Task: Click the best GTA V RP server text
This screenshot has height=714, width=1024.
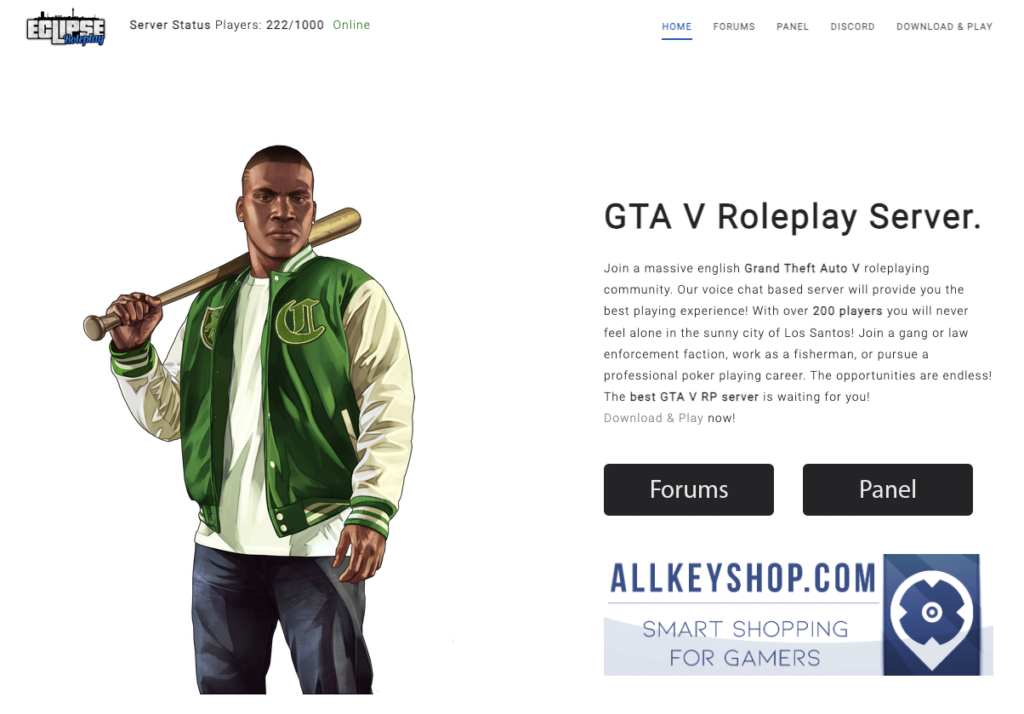Action: (x=694, y=397)
